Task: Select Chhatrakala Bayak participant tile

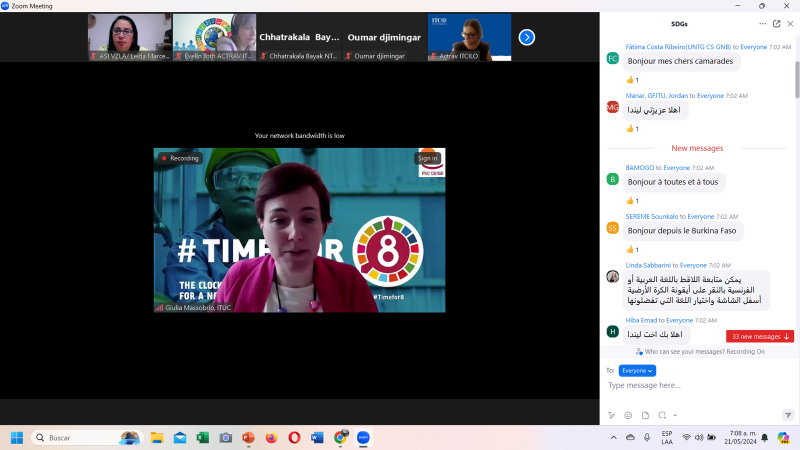Action: (299, 37)
